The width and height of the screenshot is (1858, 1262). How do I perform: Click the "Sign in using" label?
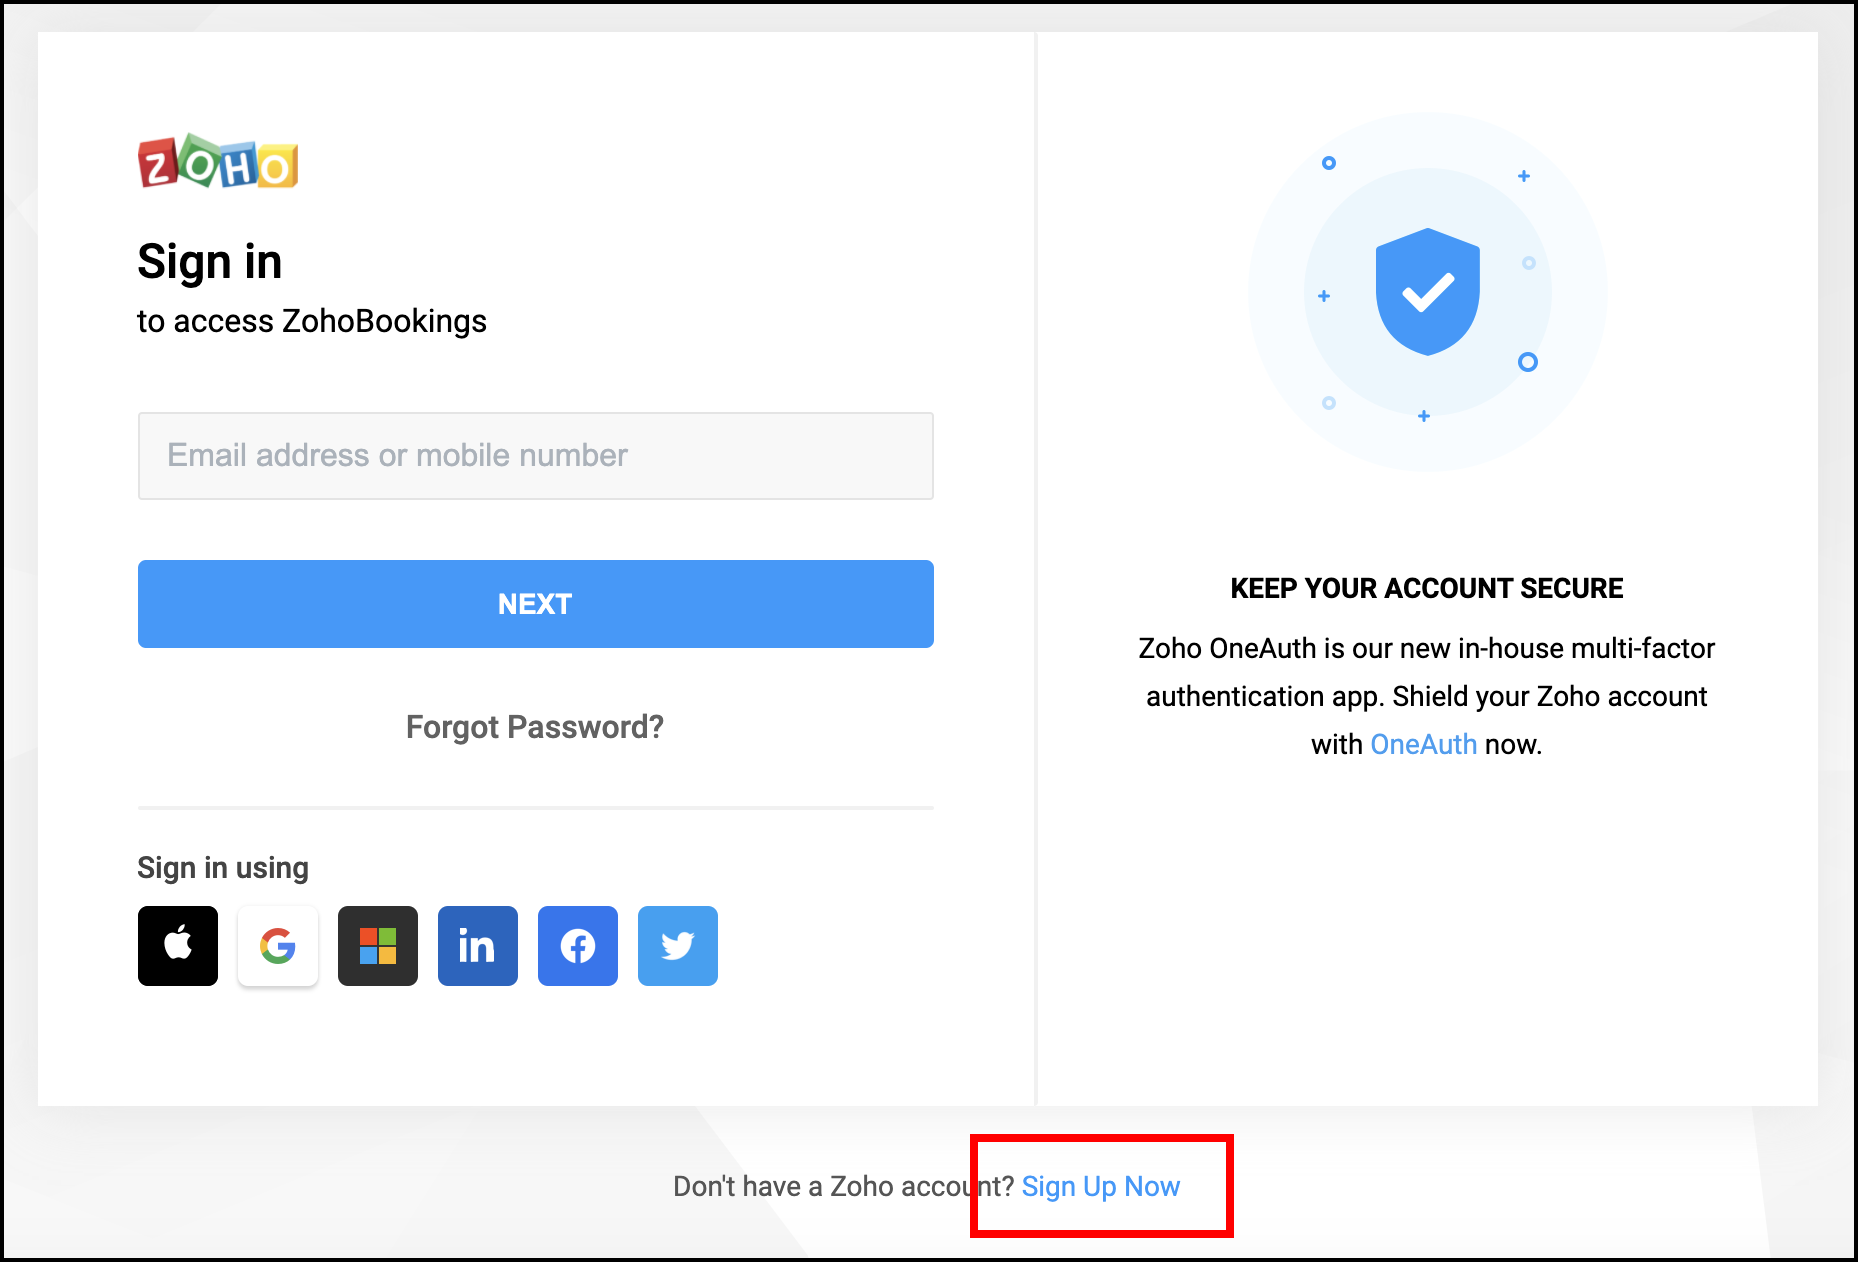(x=223, y=868)
